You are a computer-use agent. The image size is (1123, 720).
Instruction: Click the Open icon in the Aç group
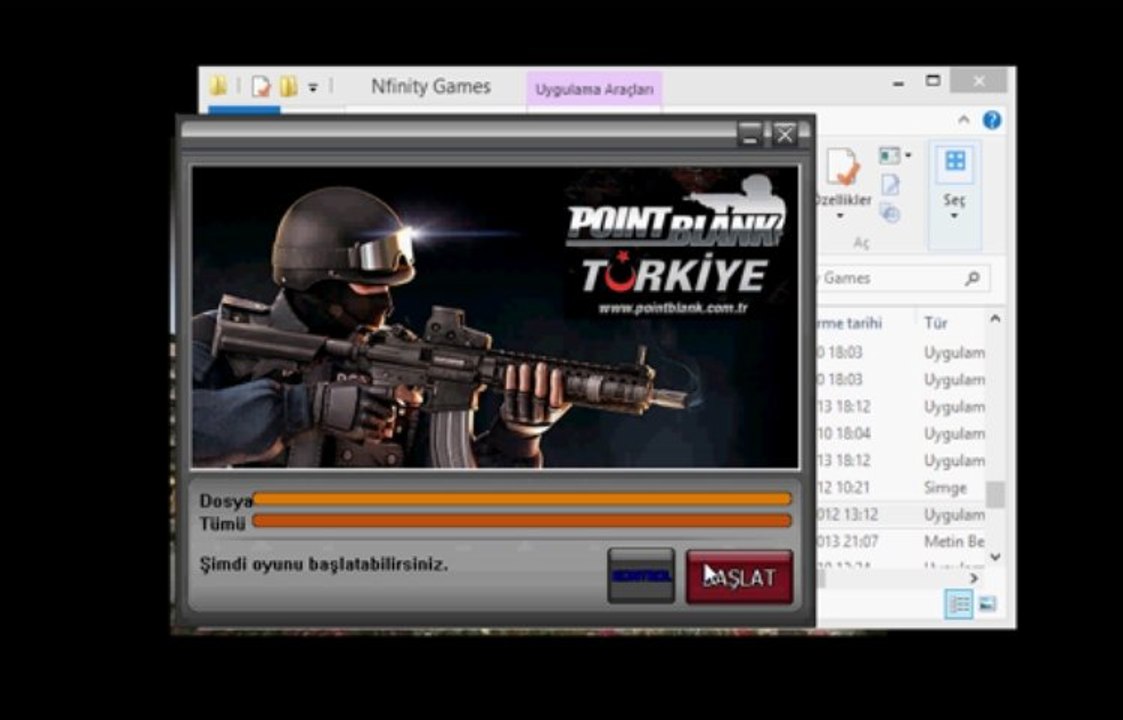889,155
